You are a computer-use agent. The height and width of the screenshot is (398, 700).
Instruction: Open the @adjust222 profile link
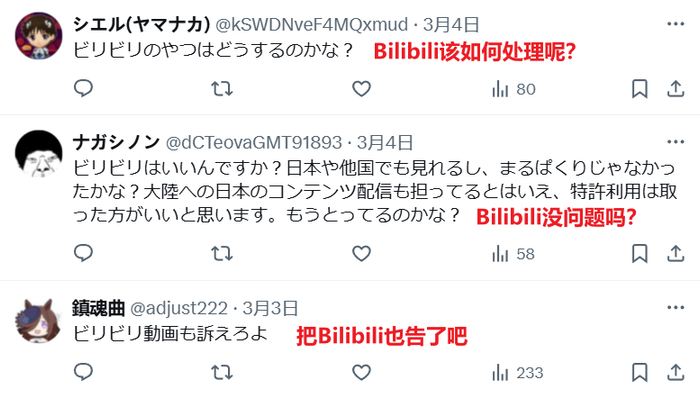click(179, 308)
